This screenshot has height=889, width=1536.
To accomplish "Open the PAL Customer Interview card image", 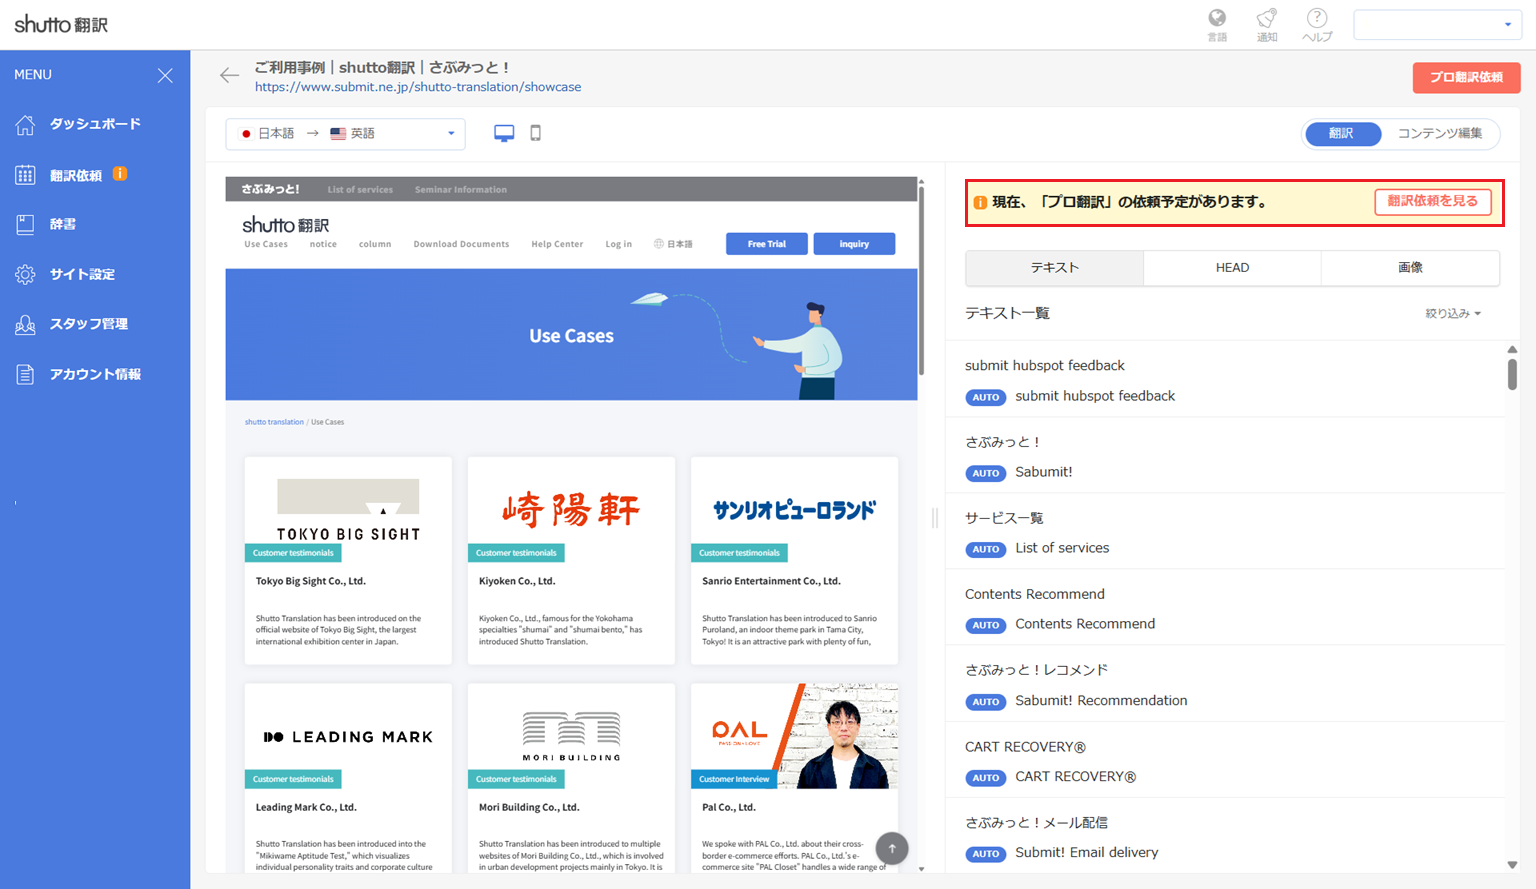I will pyautogui.click(x=794, y=736).
